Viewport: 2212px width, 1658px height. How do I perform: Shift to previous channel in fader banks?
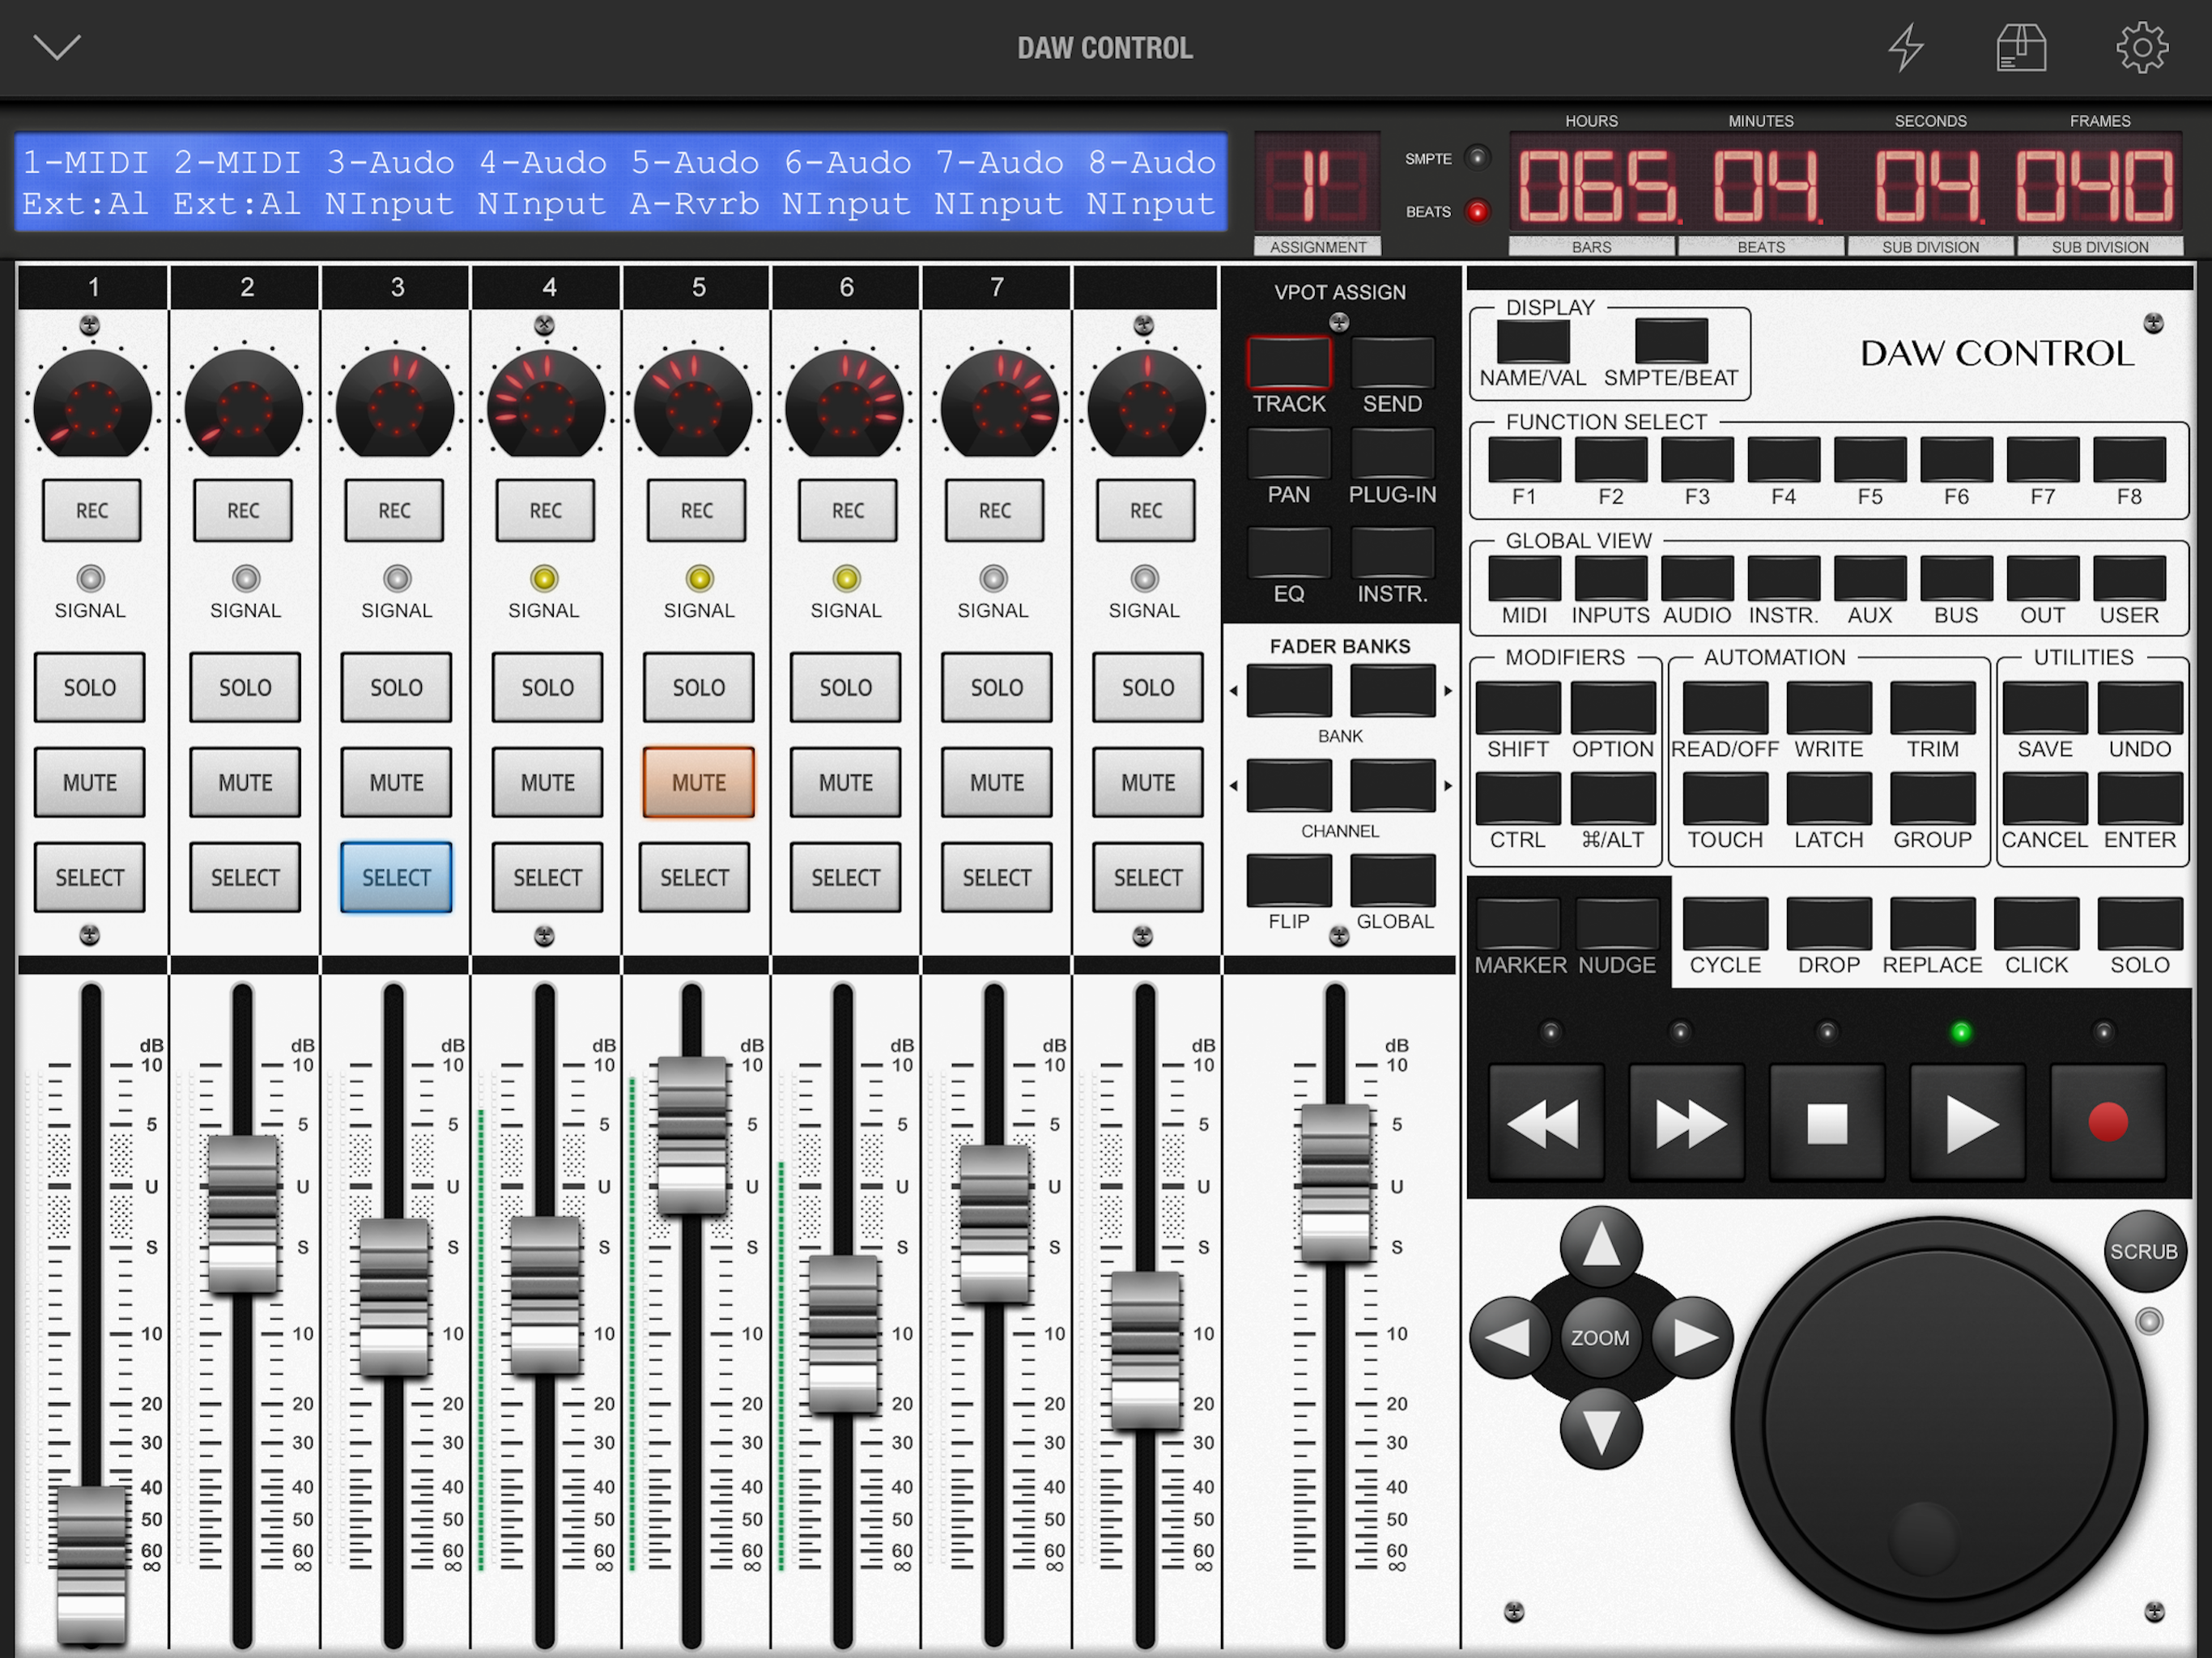click(1288, 785)
